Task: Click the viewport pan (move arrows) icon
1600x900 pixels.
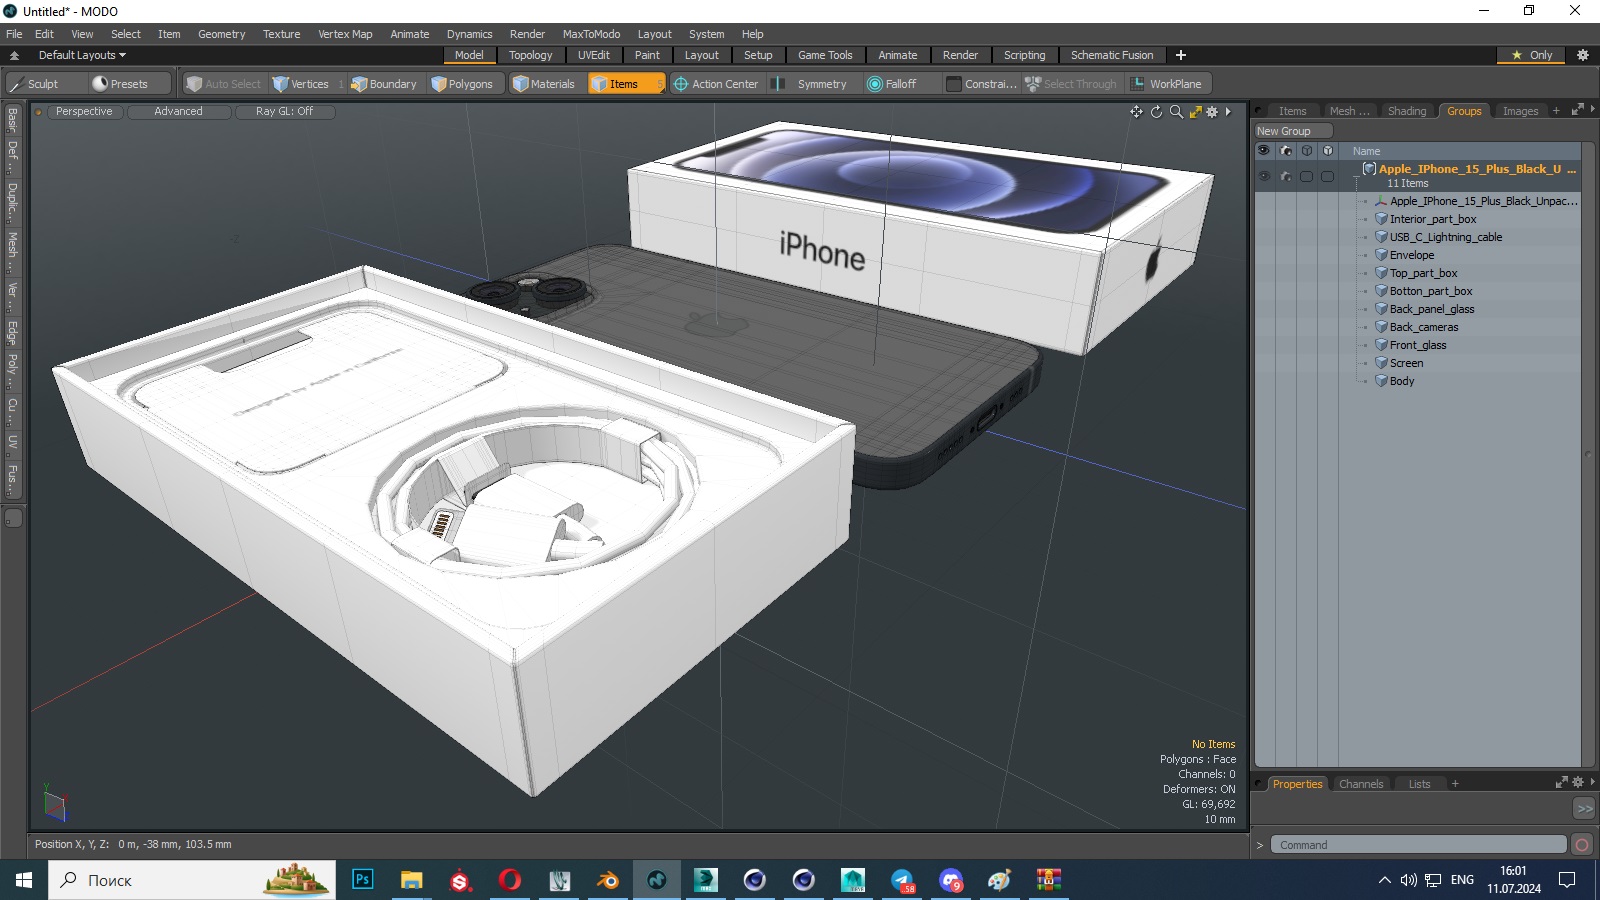Action: 1136,112
